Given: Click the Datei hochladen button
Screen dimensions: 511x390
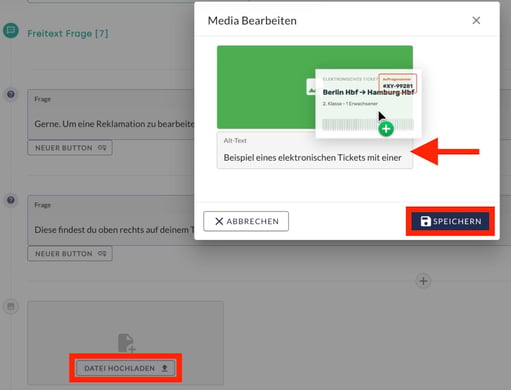Looking at the screenshot, I should pyautogui.click(x=126, y=368).
